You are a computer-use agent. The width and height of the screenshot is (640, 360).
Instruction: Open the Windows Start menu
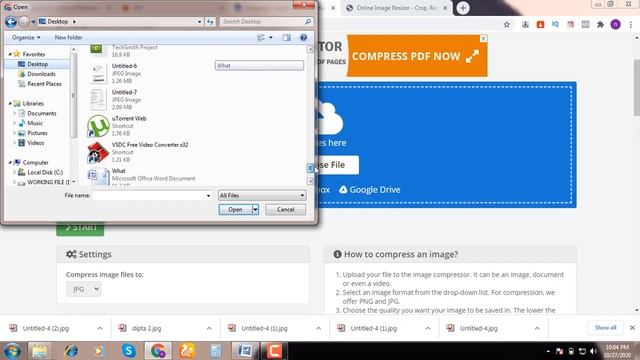13,351
